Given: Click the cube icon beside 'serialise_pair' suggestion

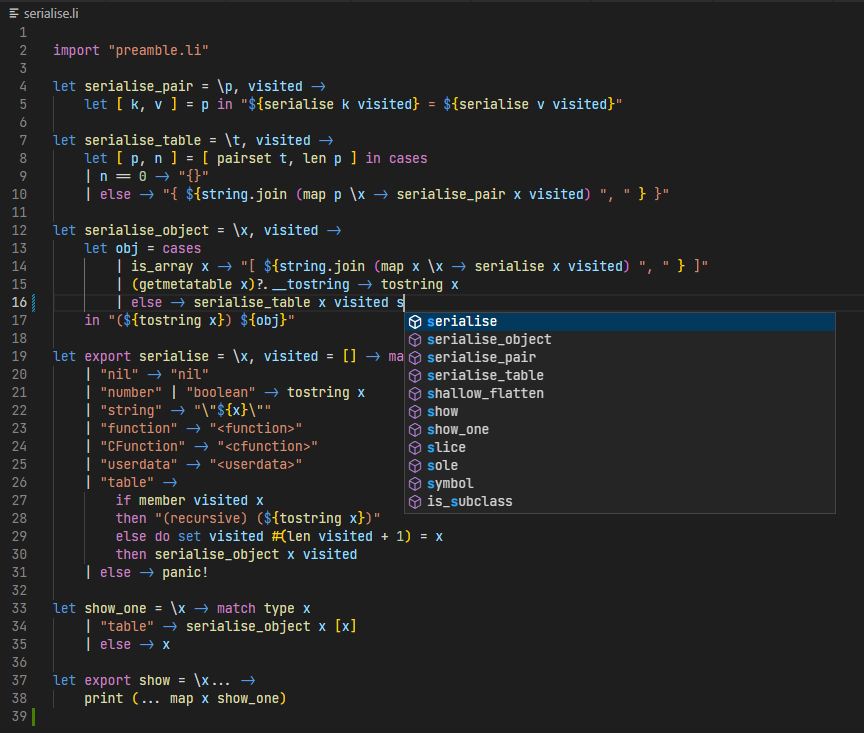Looking at the screenshot, I should click(415, 358).
